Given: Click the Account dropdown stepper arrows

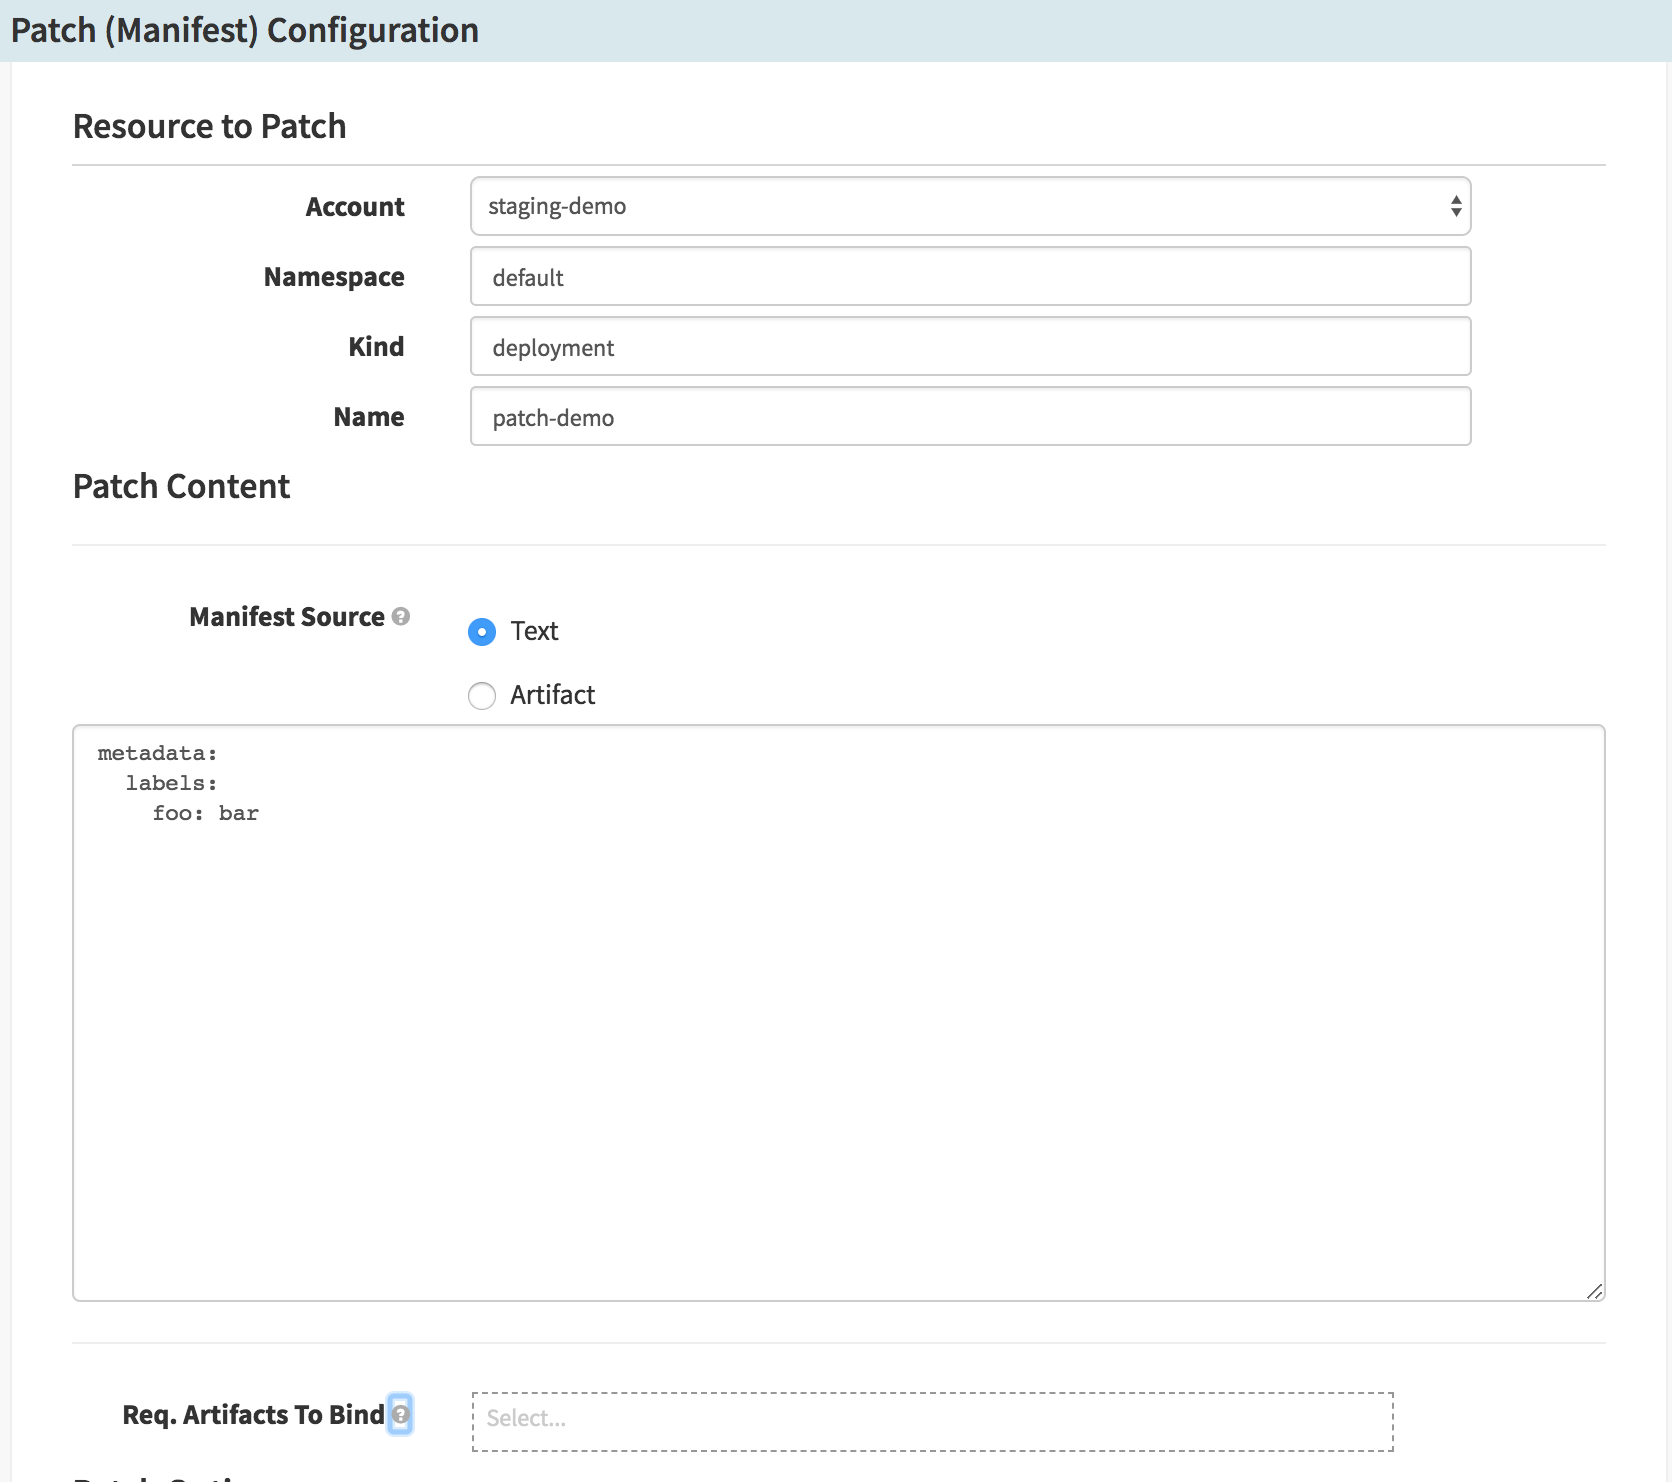Looking at the screenshot, I should [x=1456, y=206].
